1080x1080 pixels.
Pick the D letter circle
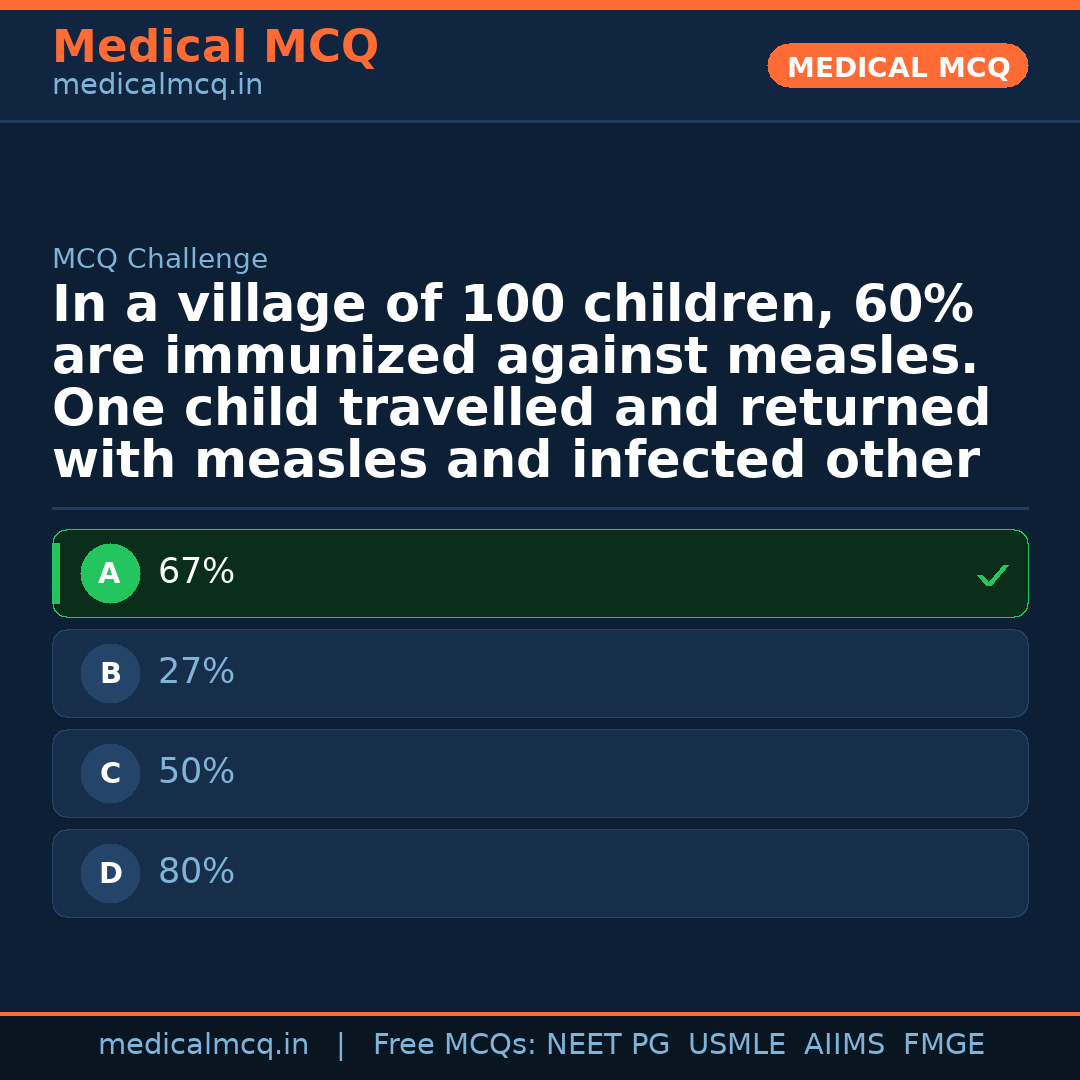coord(110,874)
